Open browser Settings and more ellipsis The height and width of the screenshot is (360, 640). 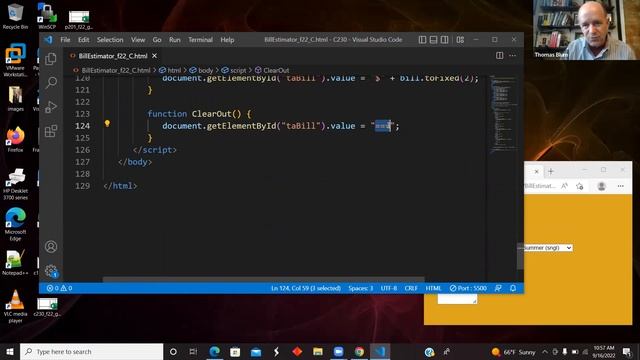point(620,186)
